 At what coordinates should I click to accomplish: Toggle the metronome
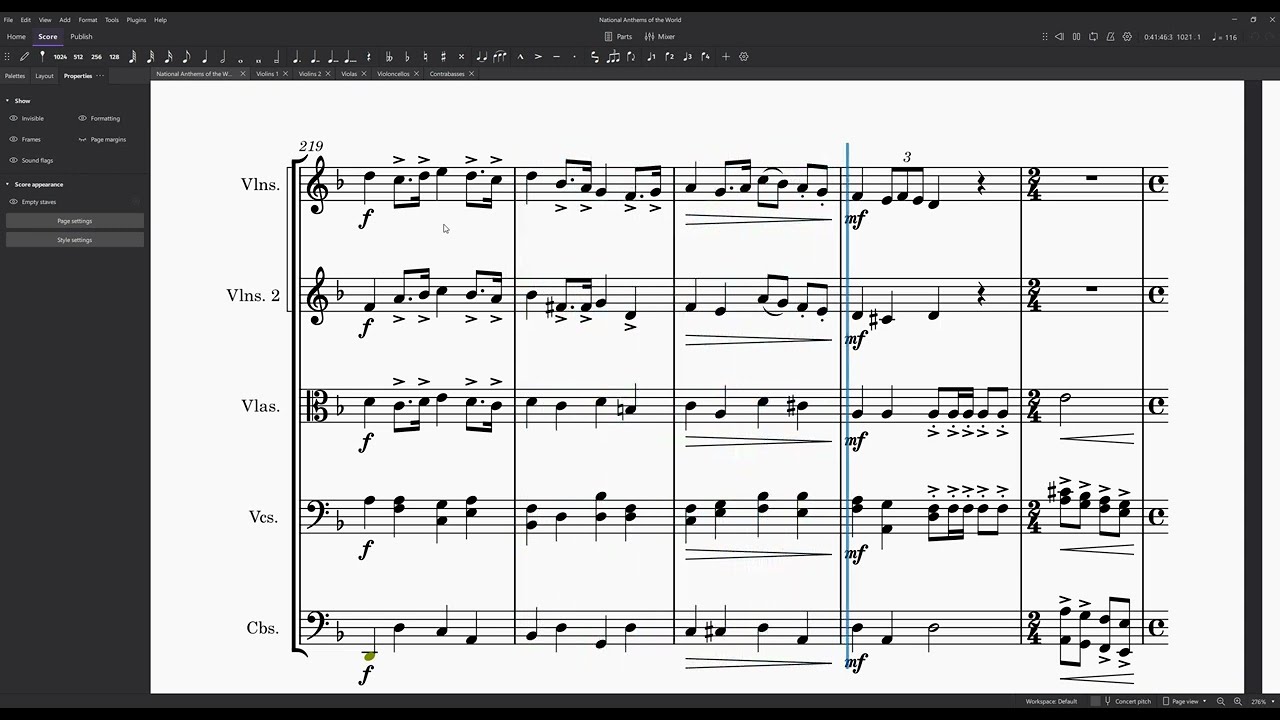1110,37
